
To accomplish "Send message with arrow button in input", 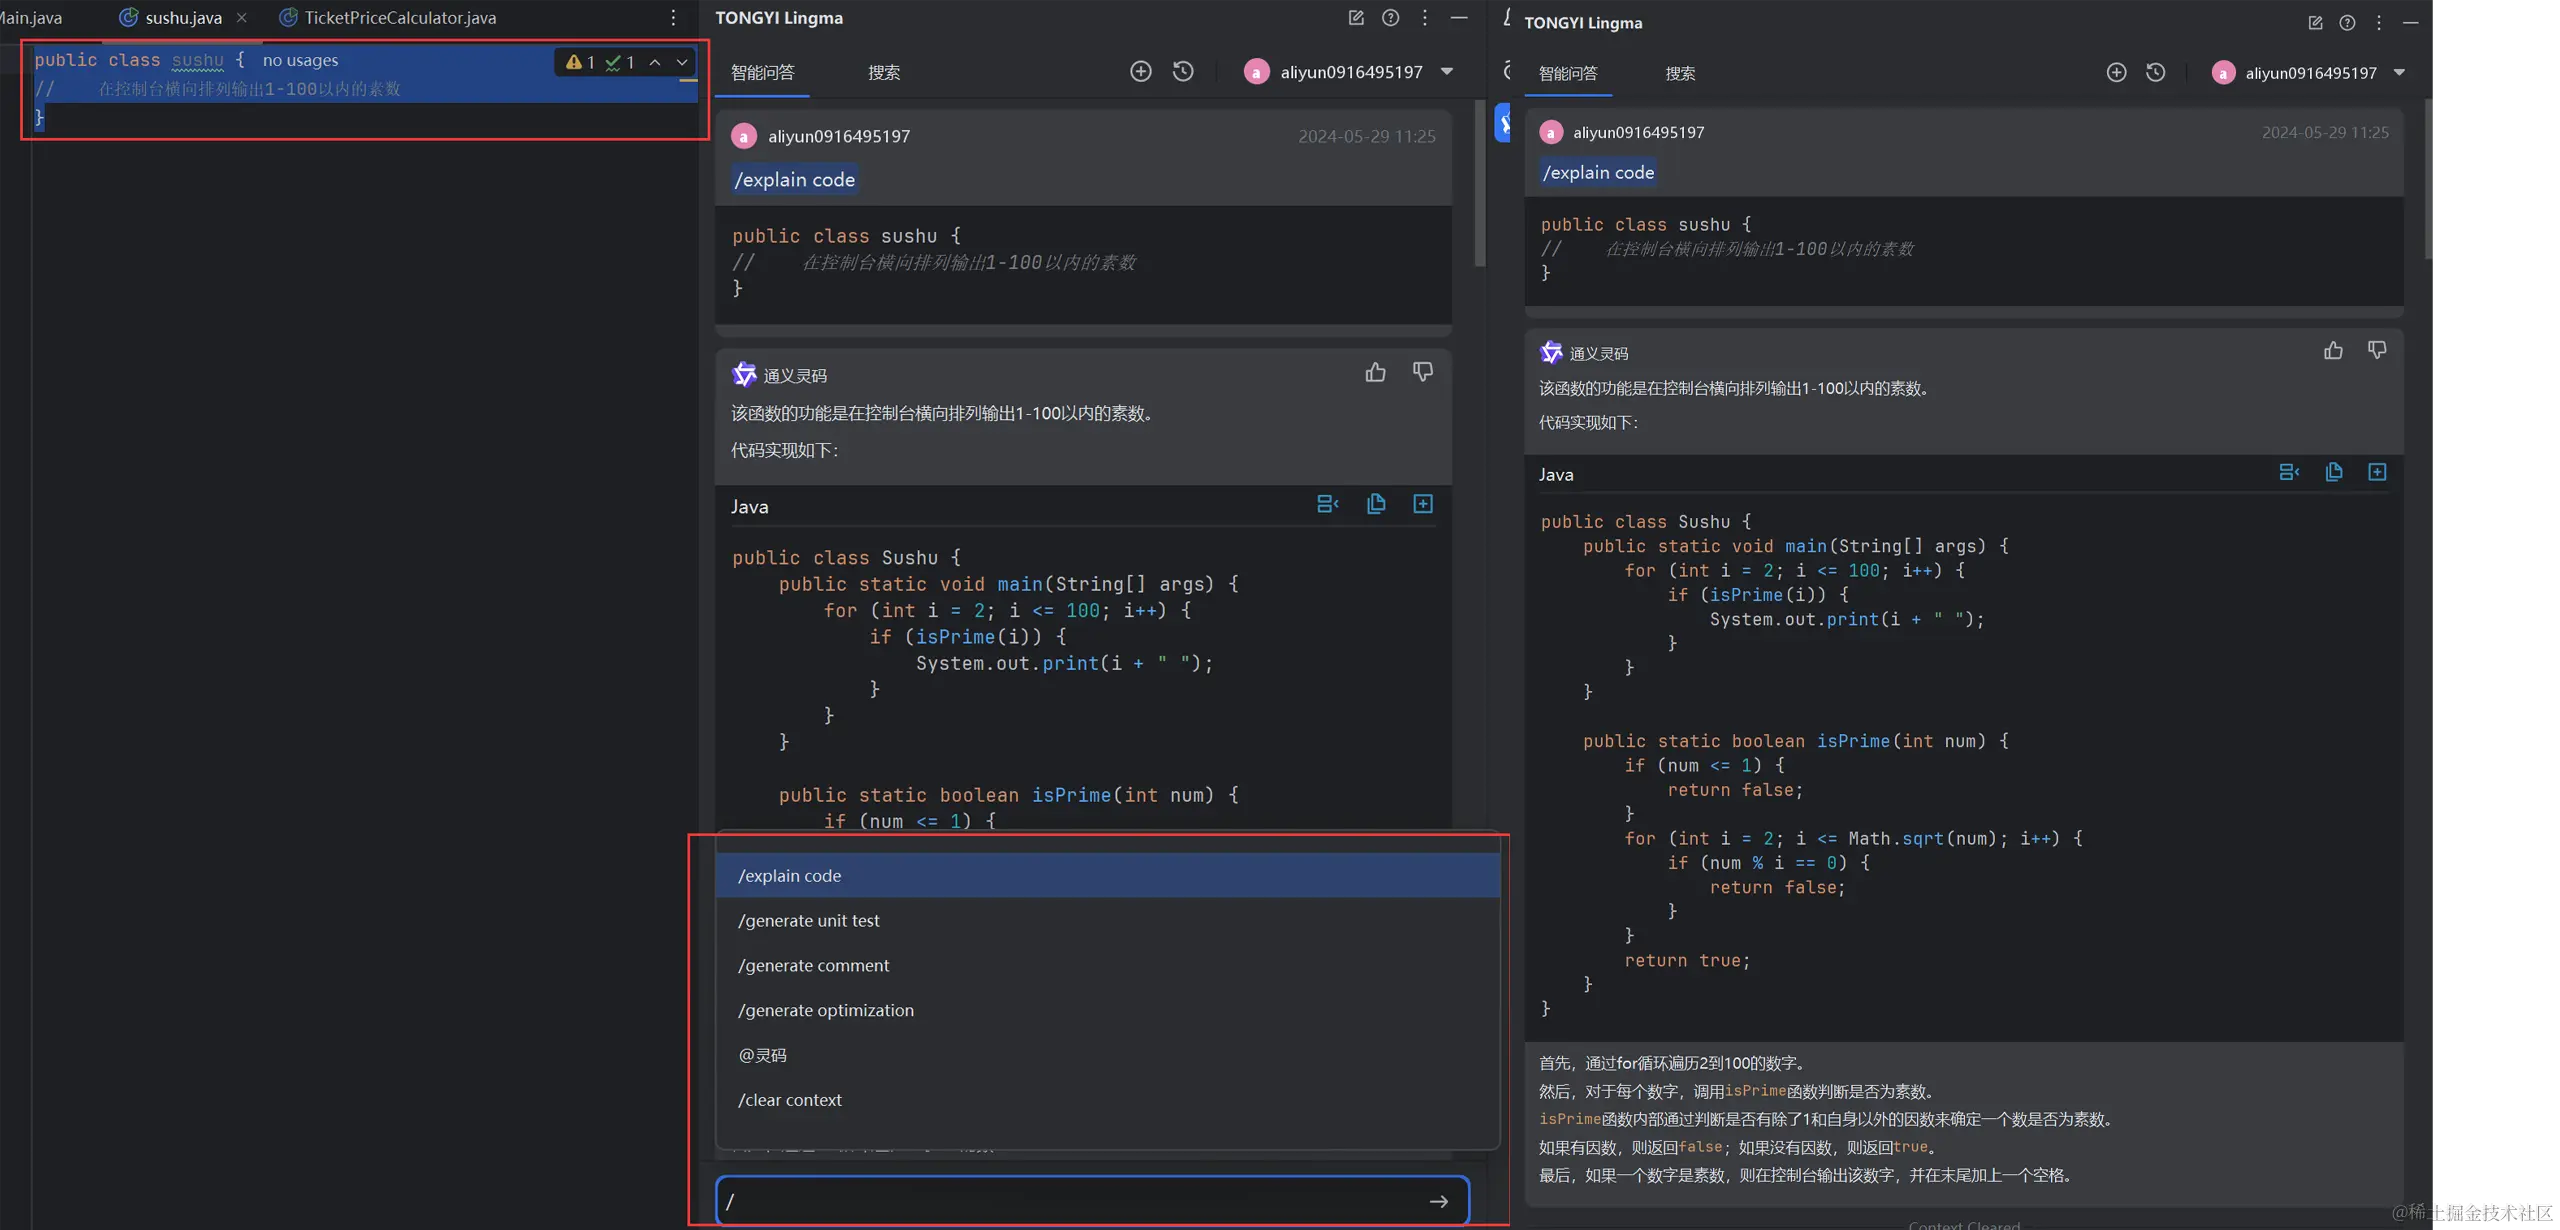I will 1439,1201.
